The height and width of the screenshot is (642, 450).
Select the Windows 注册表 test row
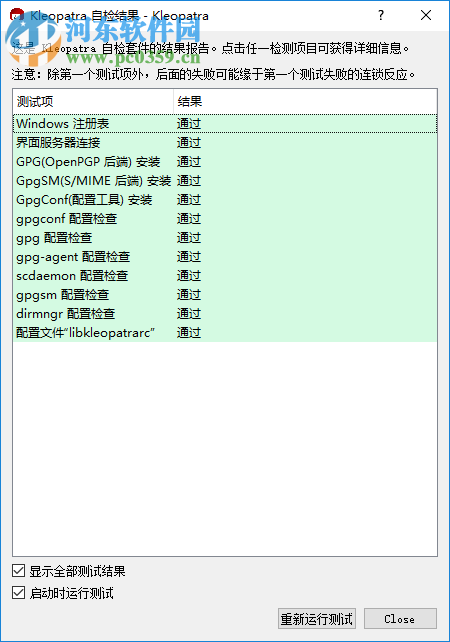point(225,124)
